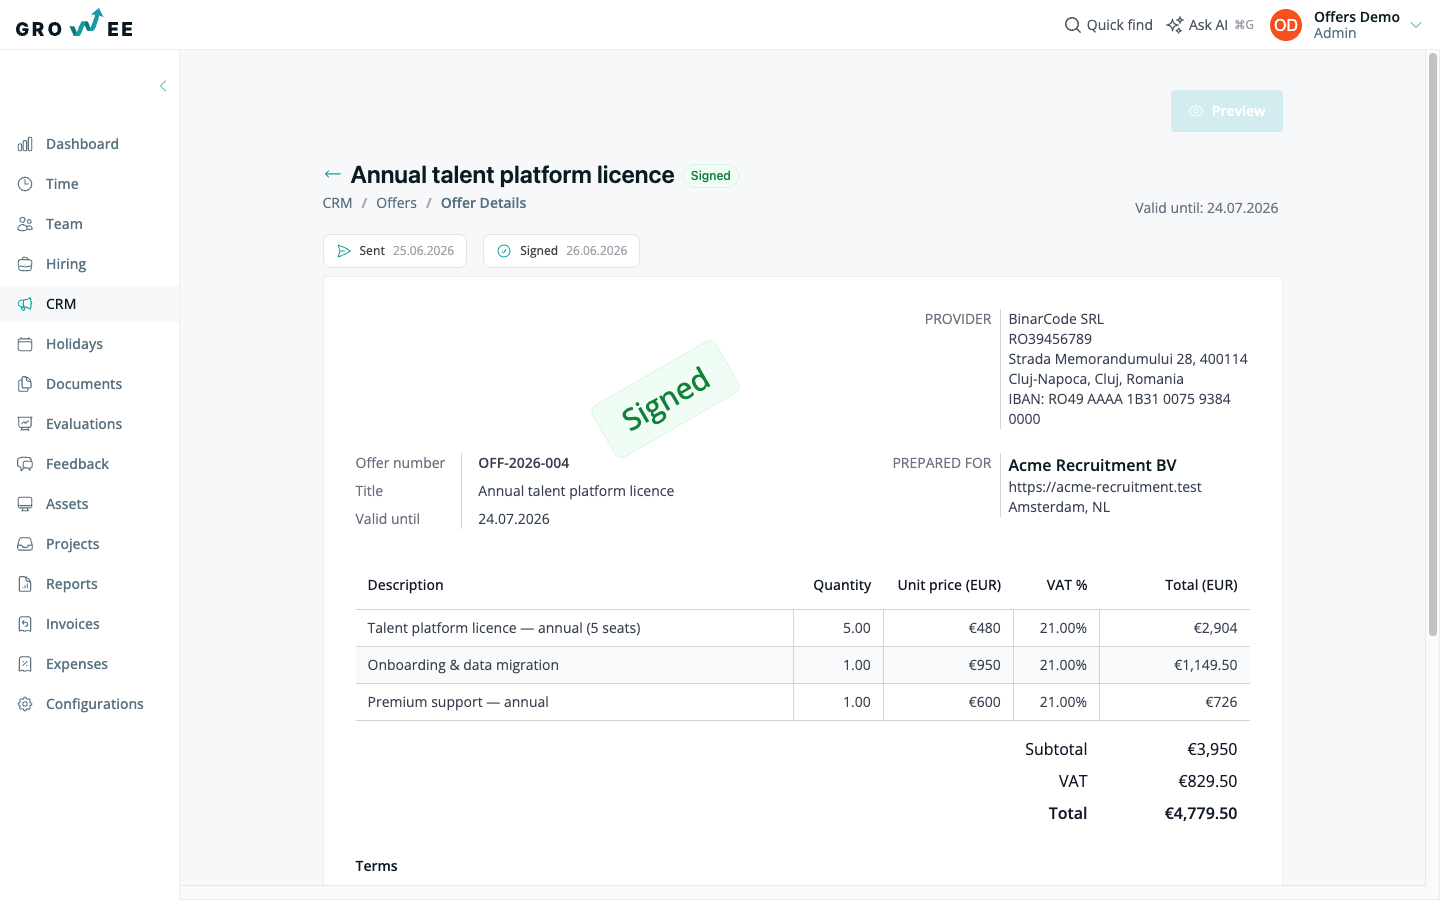Click the vertical page scrollbar

[x=1432, y=345]
